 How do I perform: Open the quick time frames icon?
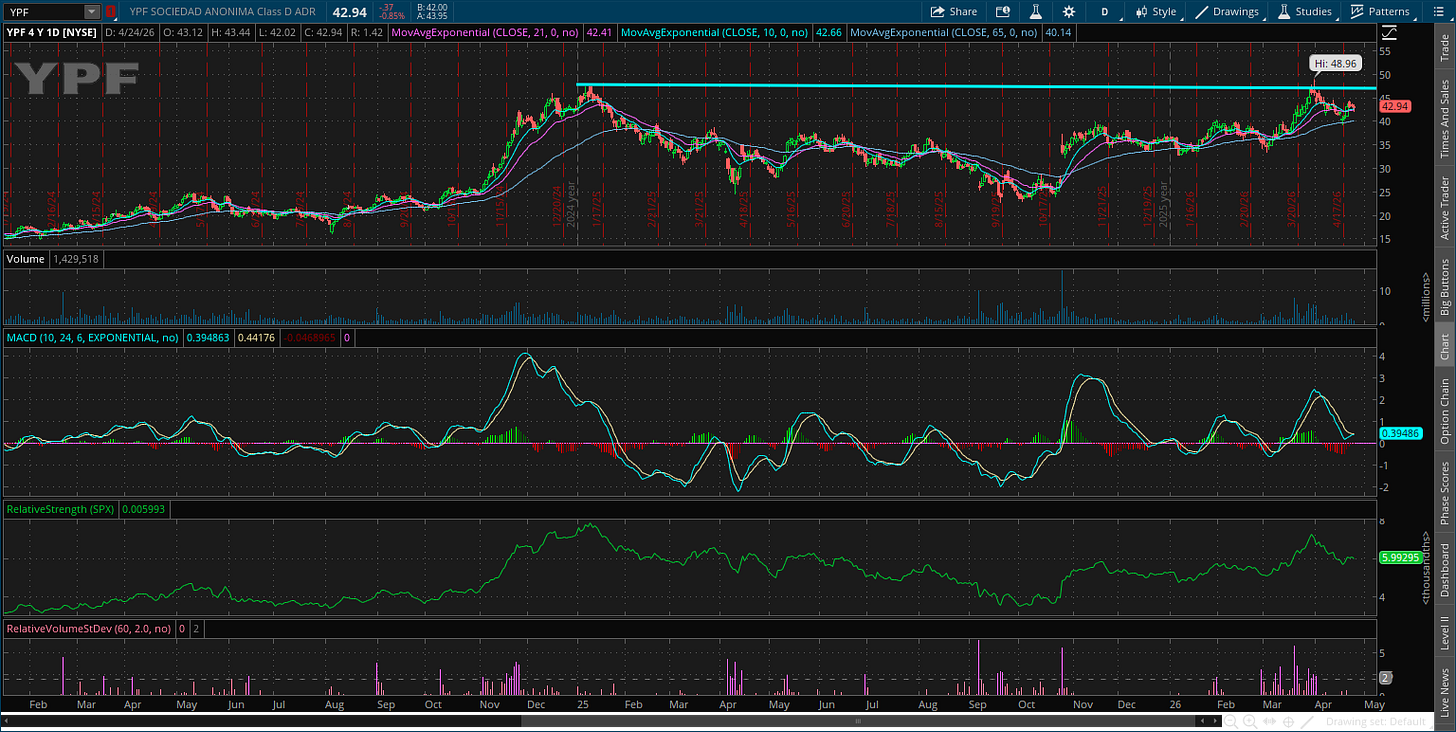(1003, 12)
